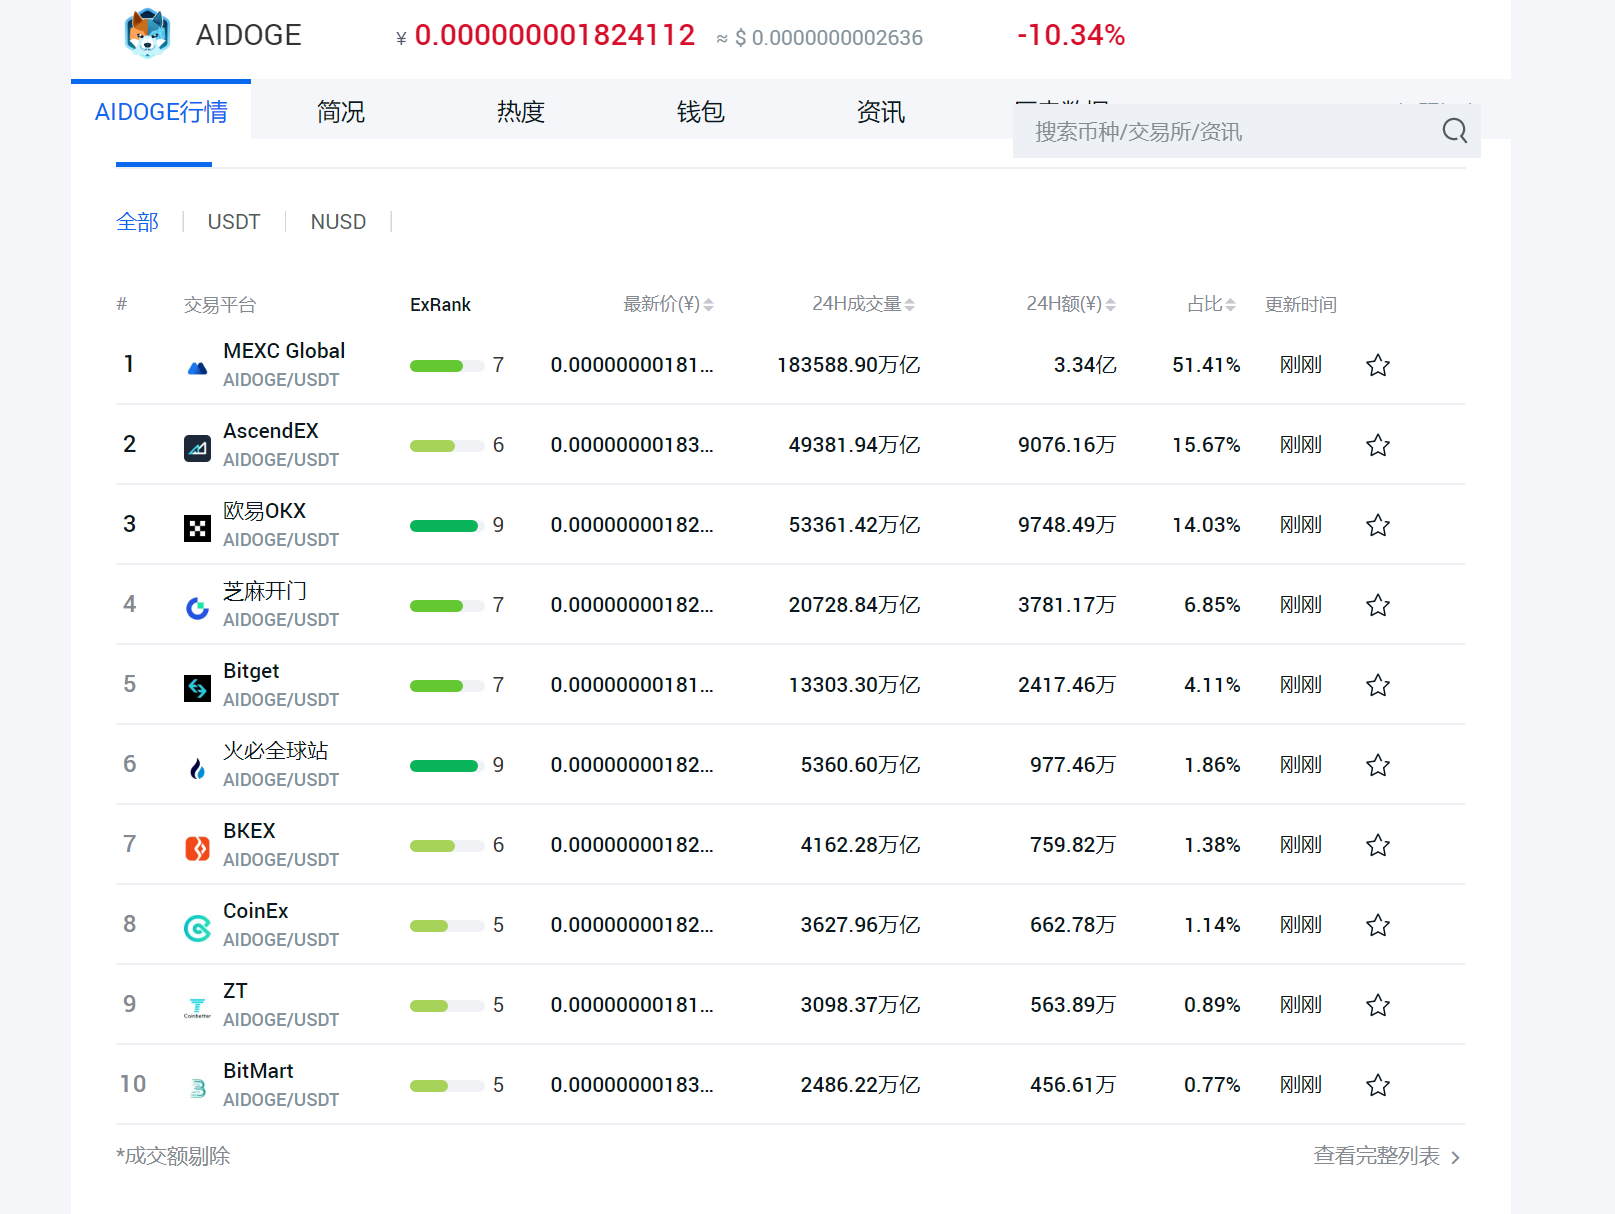Click the CoinEx exchange logo
Viewport: 1615px width, 1214px height.
pos(197,928)
